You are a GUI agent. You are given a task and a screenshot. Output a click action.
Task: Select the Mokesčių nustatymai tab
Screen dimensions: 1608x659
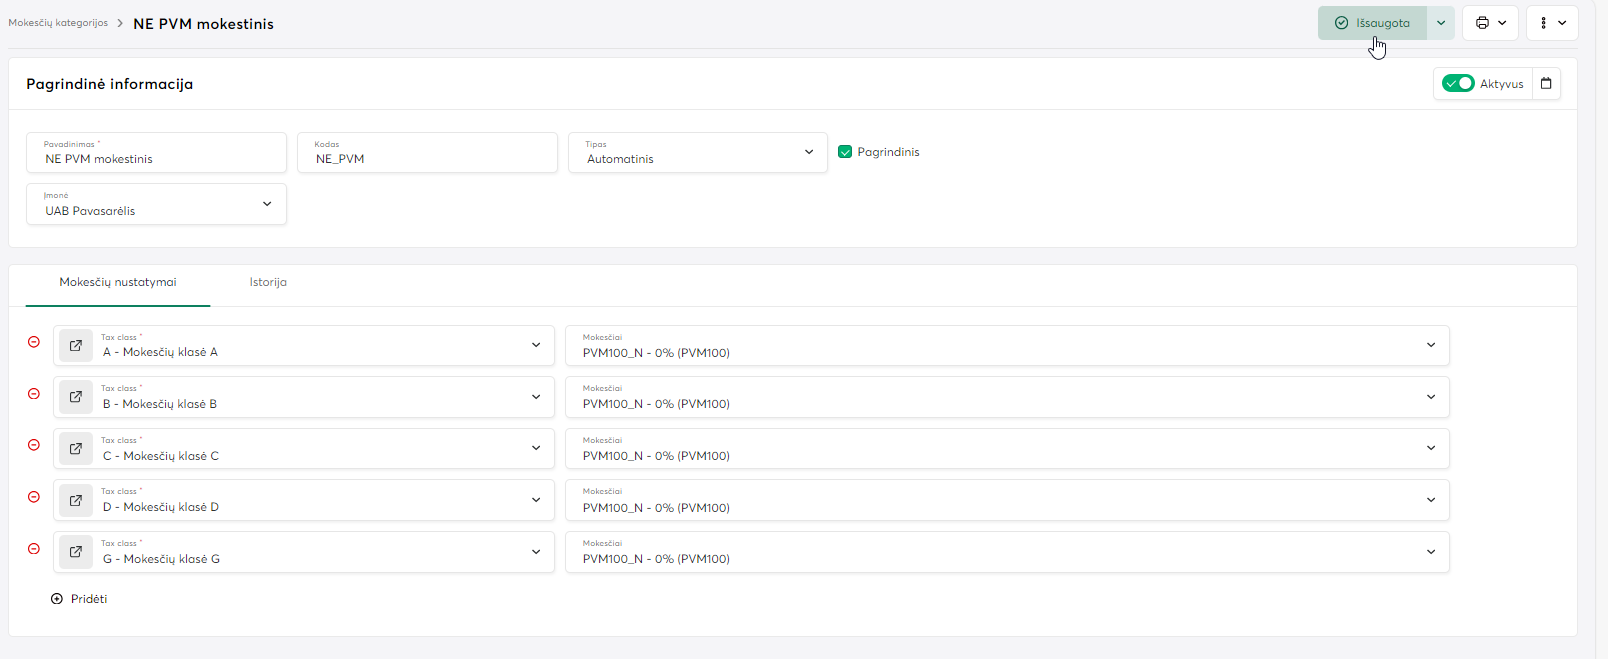118,282
